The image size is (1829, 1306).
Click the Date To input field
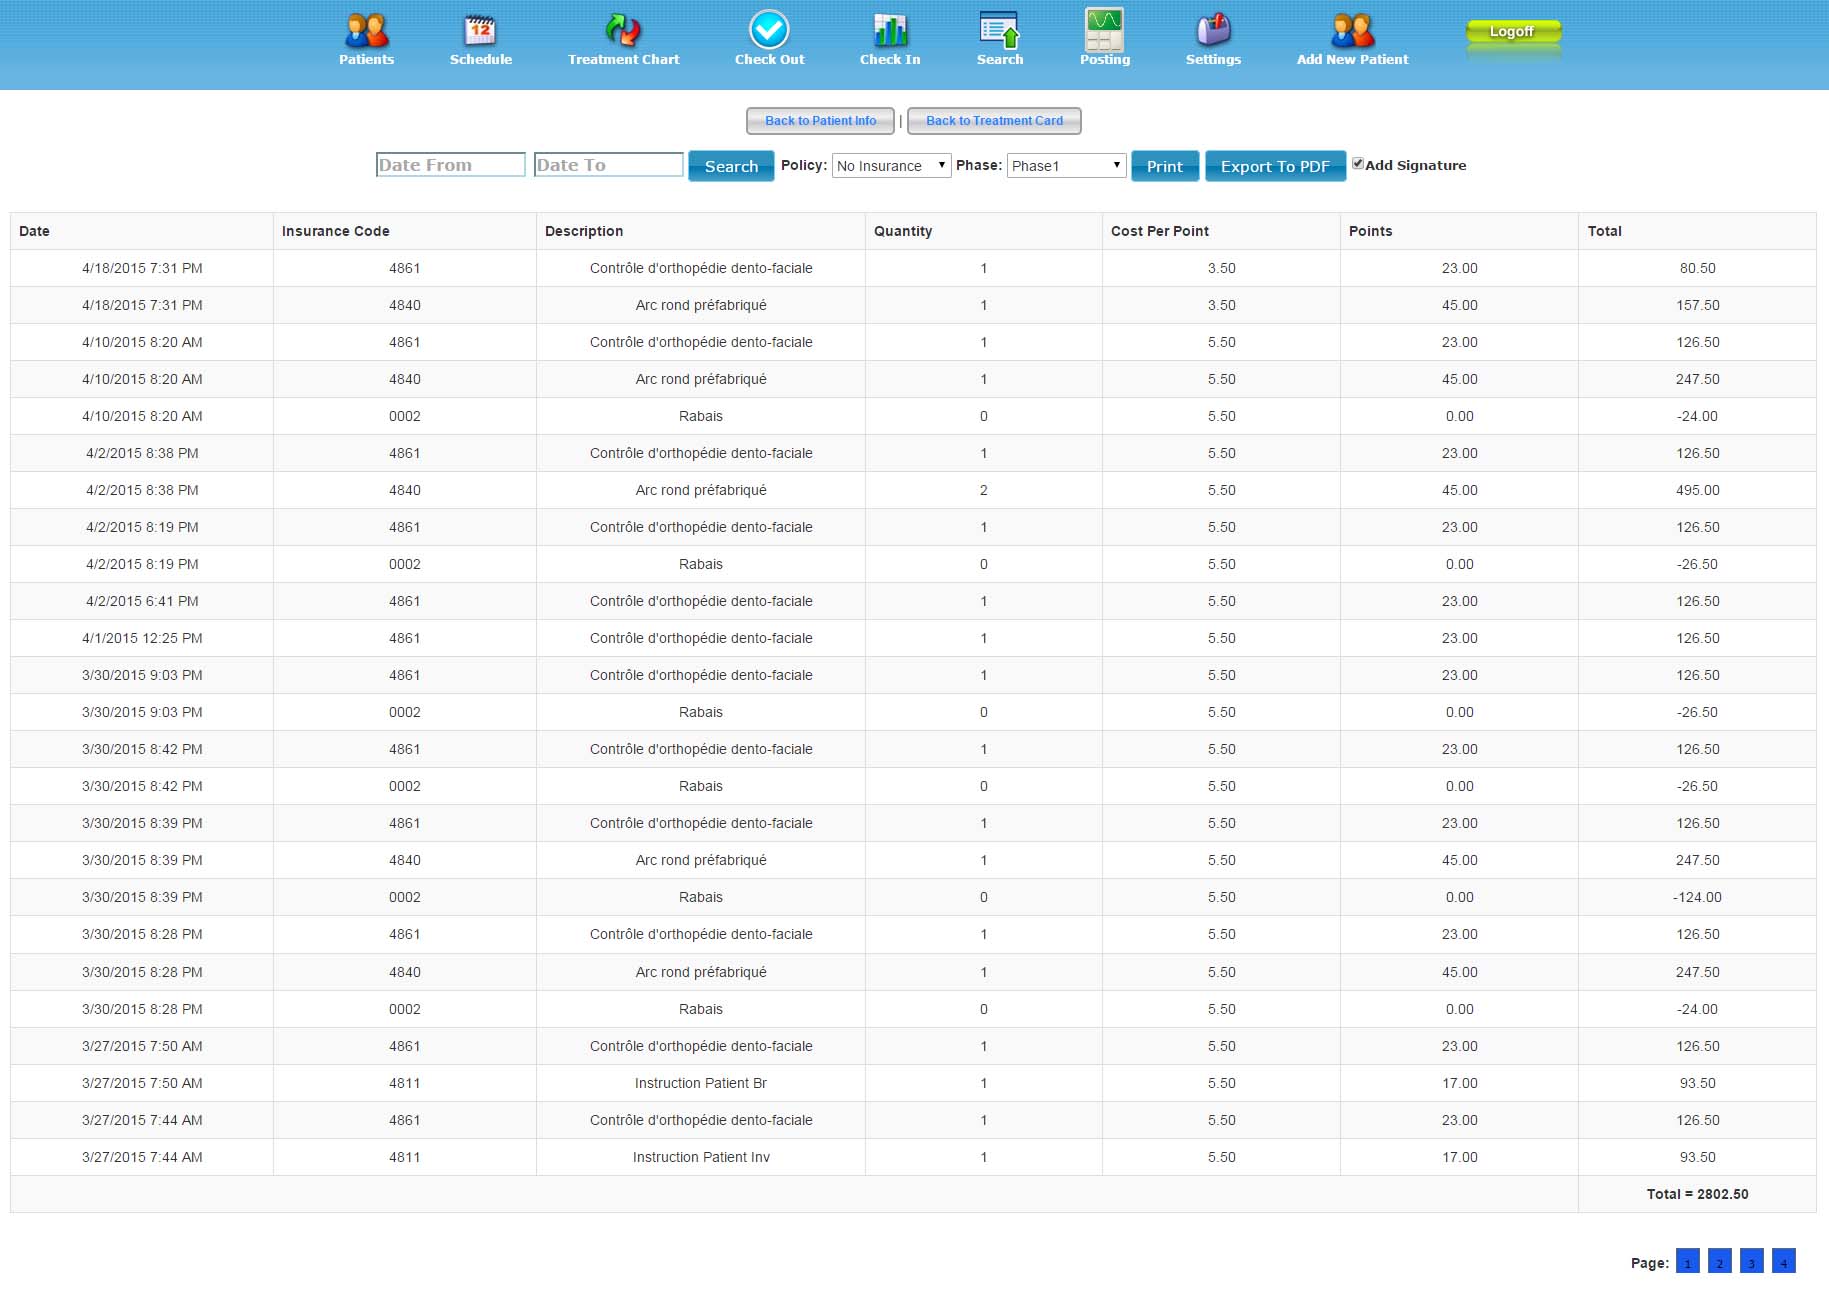click(608, 165)
